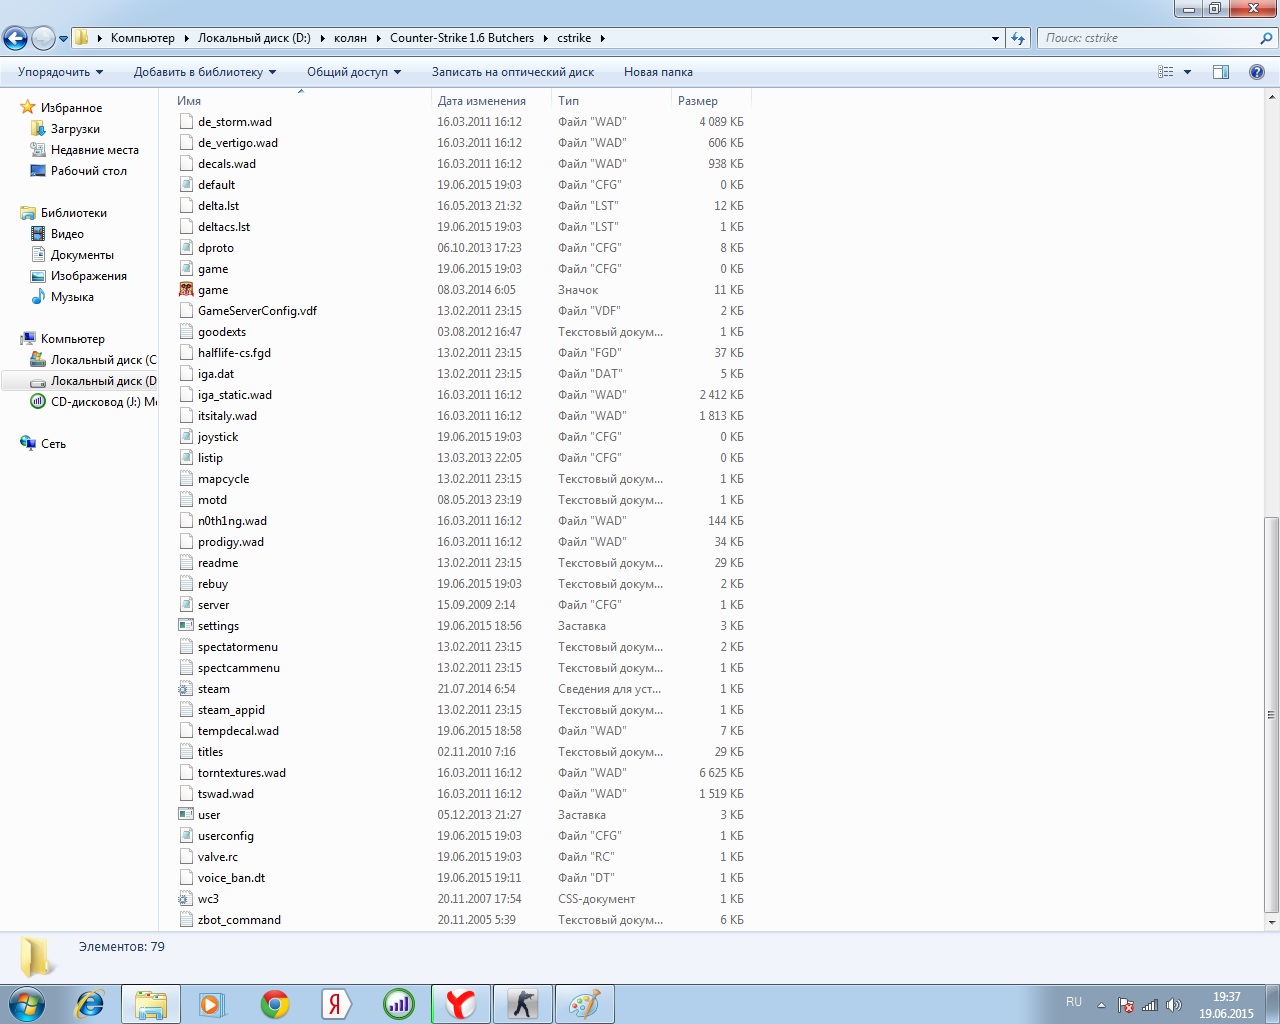Select the 'user' screensaver file icon
This screenshot has width=1280, height=1024.
coord(186,815)
